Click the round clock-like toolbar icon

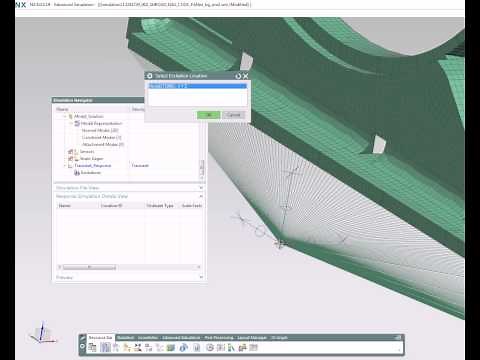[x=210, y=348]
